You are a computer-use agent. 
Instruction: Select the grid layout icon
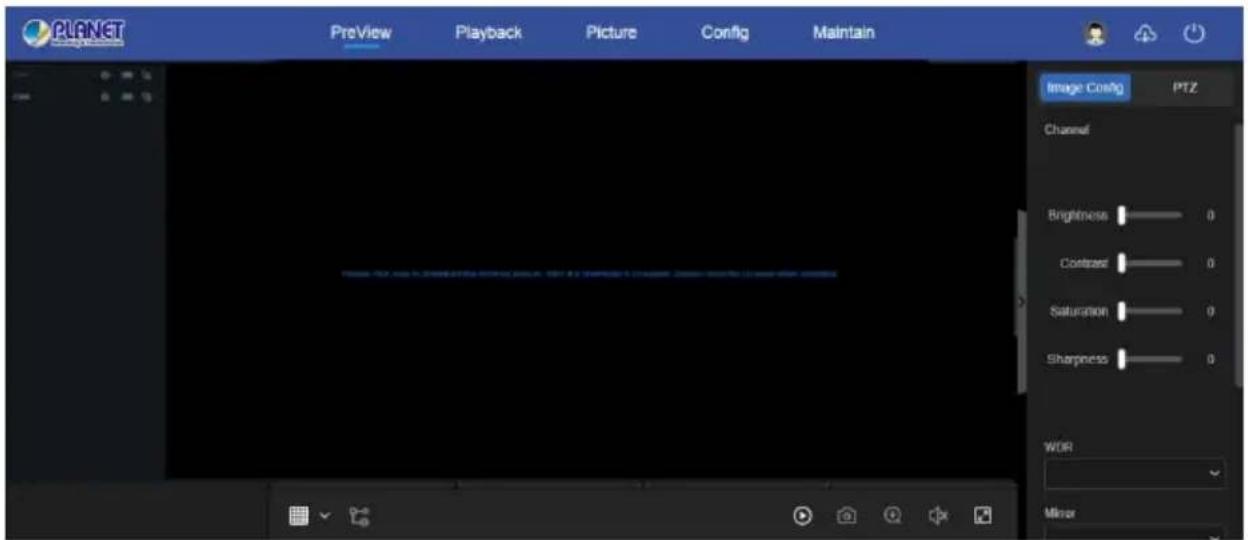(299, 515)
